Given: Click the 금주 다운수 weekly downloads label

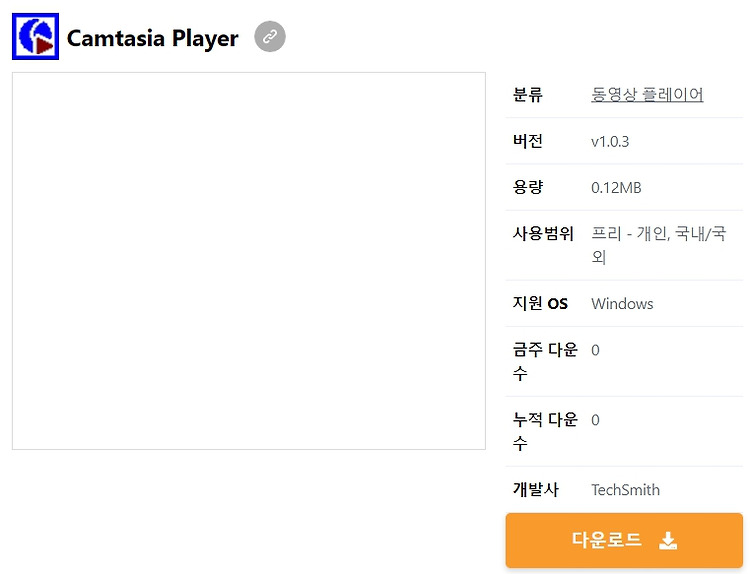Looking at the screenshot, I should click(x=545, y=361).
